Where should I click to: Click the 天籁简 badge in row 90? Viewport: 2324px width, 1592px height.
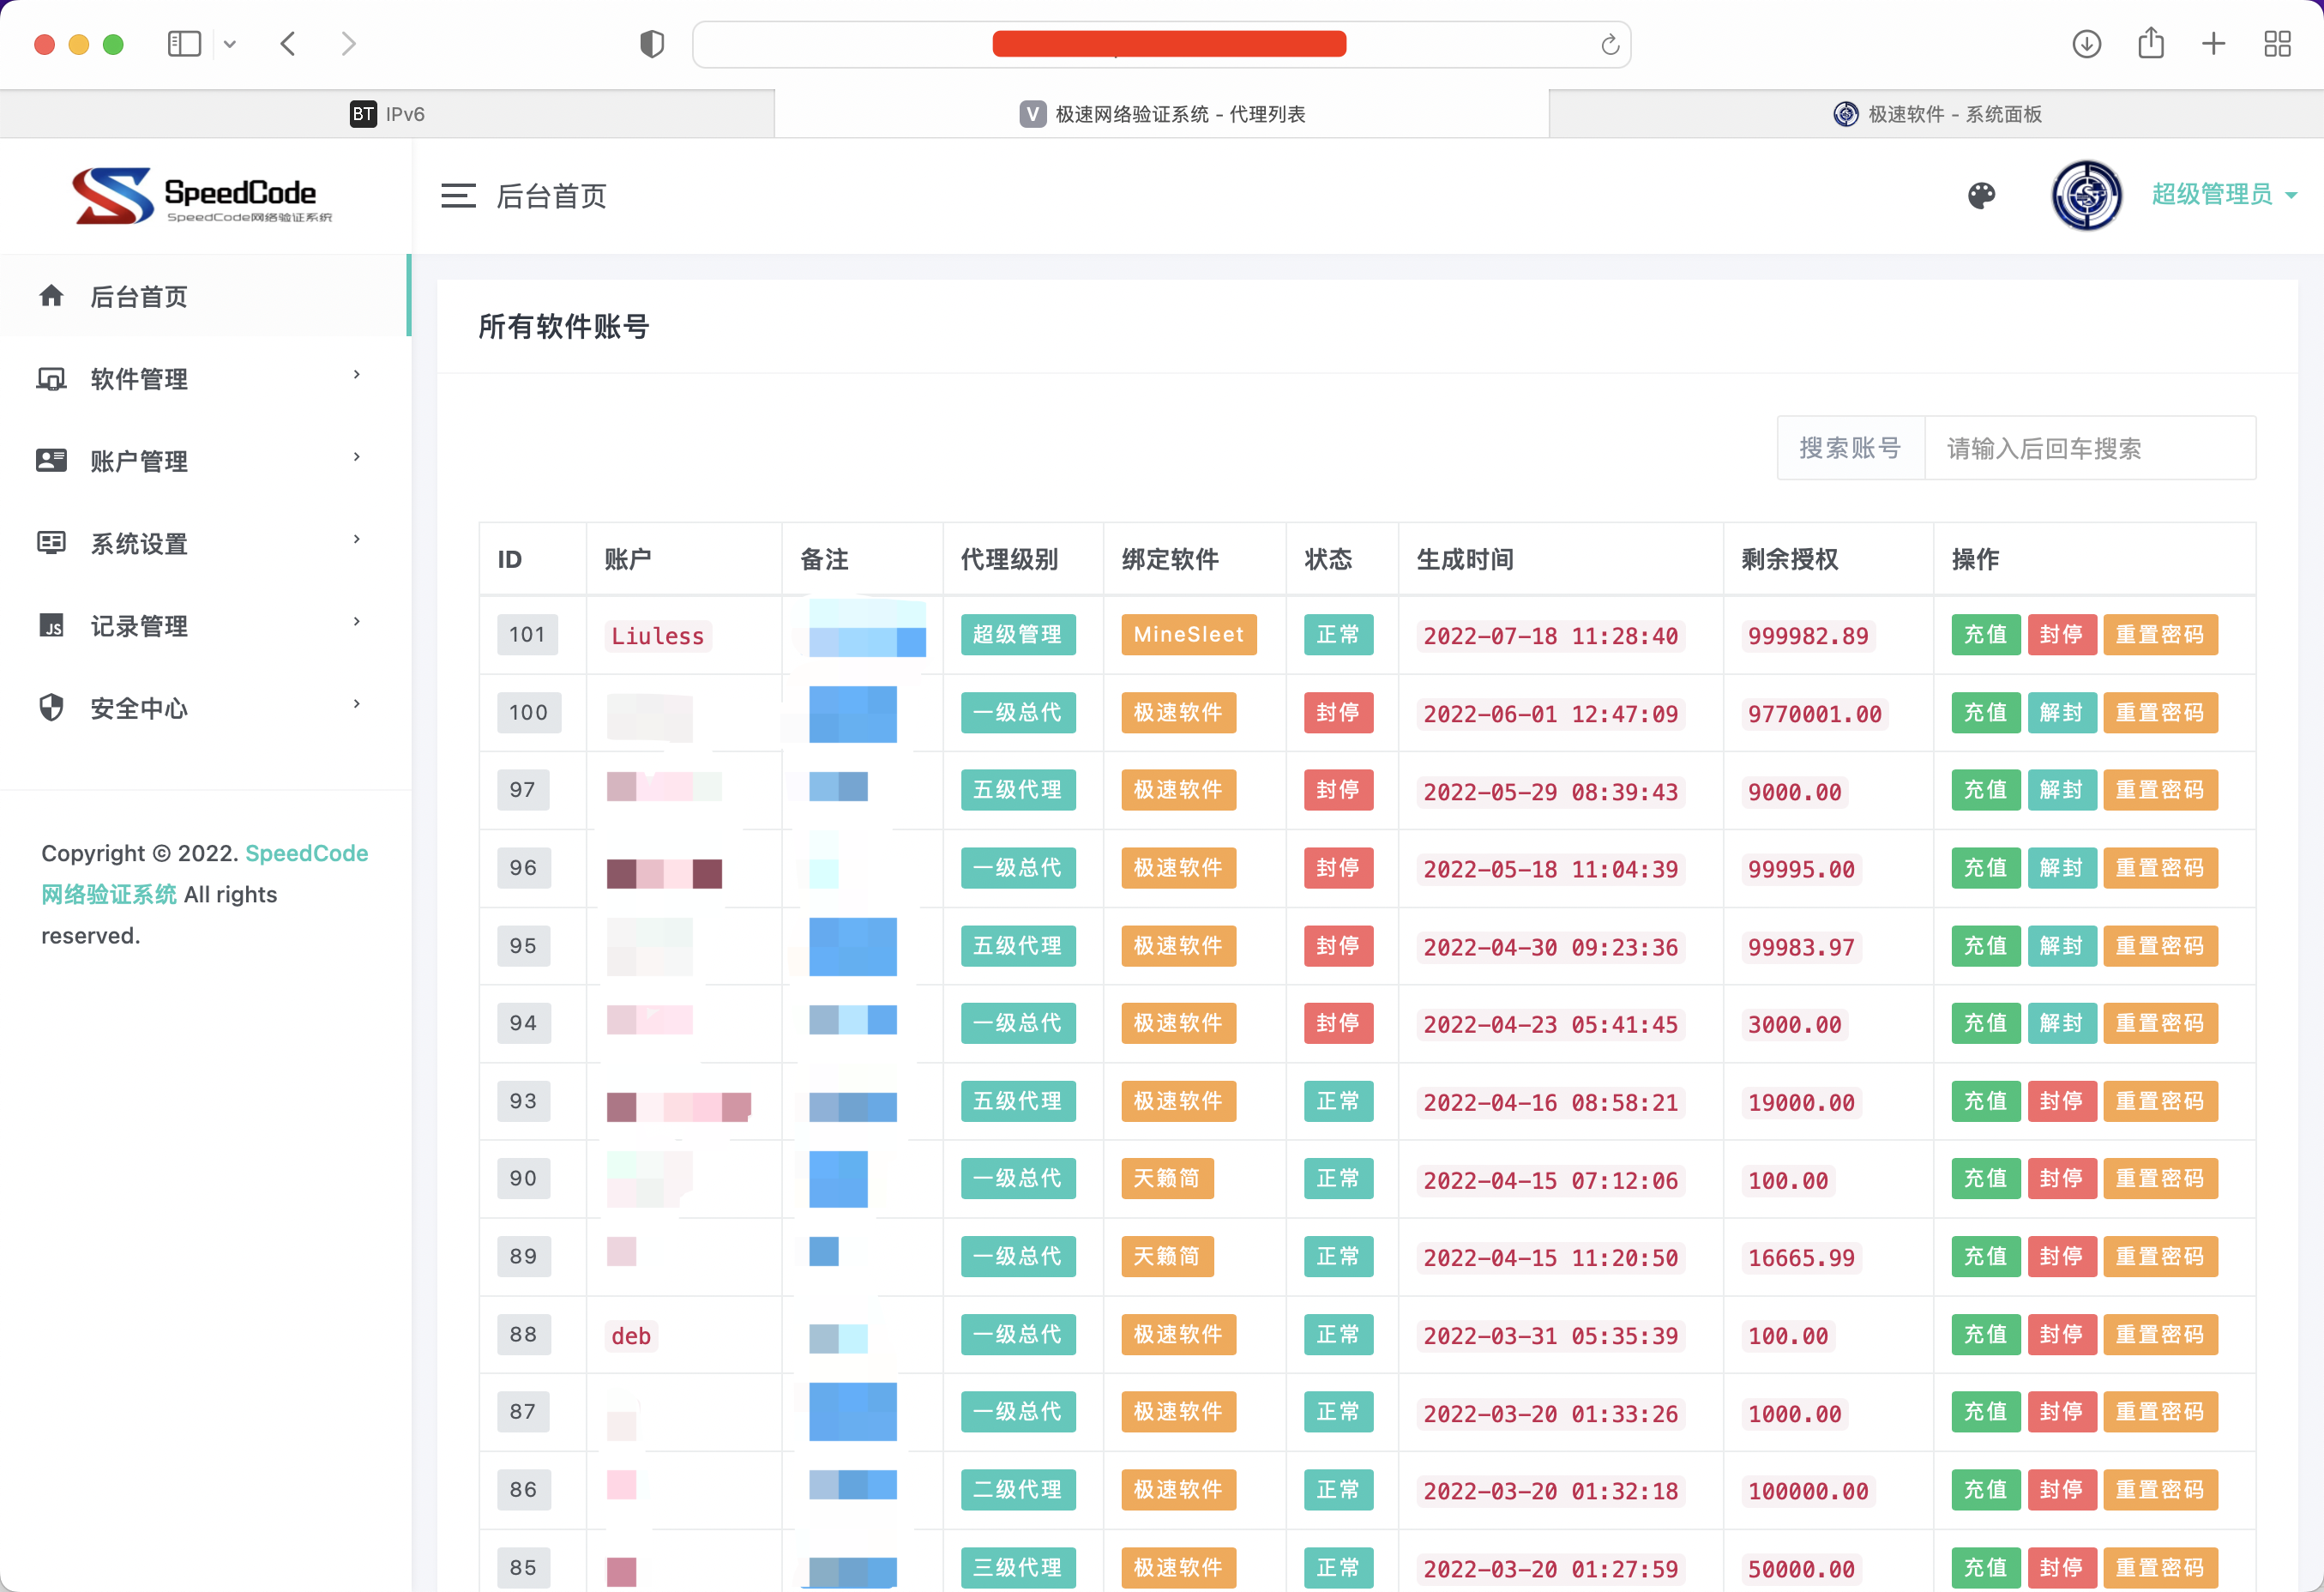pos(1166,1178)
